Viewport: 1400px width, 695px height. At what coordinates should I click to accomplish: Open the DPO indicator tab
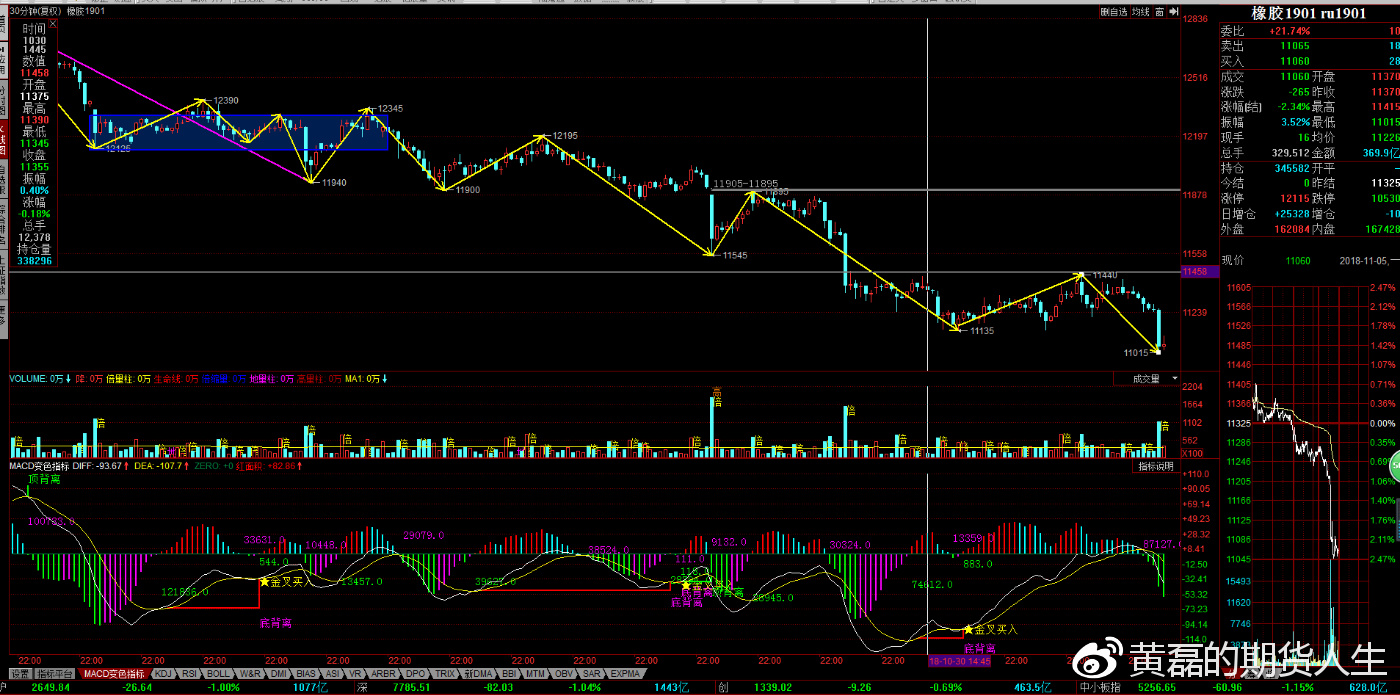point(416,674)
